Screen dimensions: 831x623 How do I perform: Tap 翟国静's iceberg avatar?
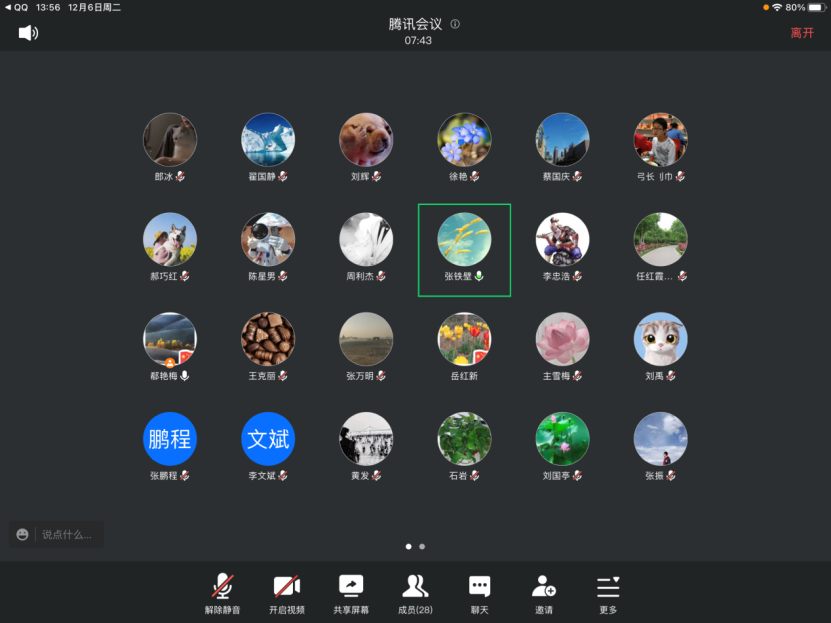click(x=268, y=139)
